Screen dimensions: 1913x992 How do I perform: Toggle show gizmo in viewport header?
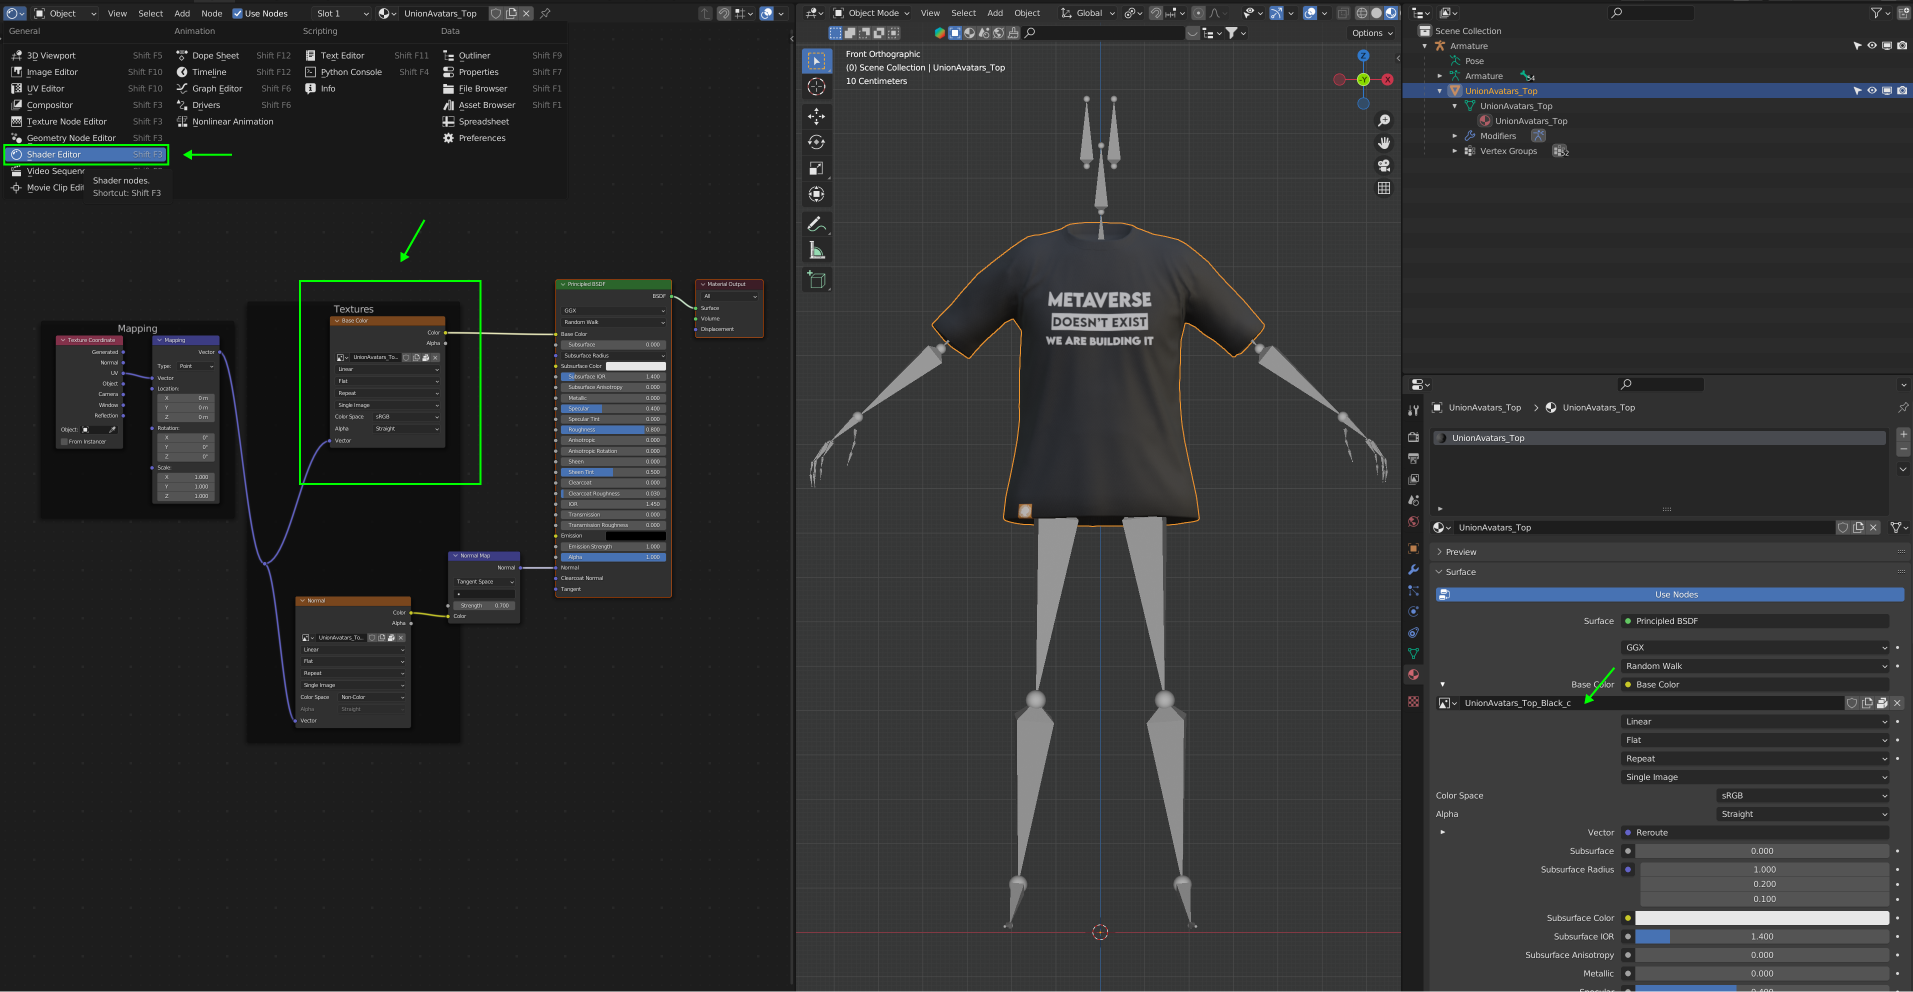pyautogui.click(x=1276, y=13)
